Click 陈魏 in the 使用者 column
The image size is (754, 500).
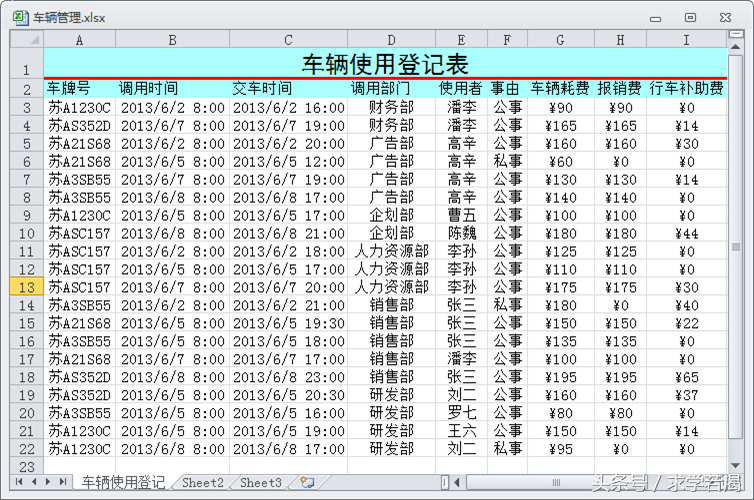(461, 233)
